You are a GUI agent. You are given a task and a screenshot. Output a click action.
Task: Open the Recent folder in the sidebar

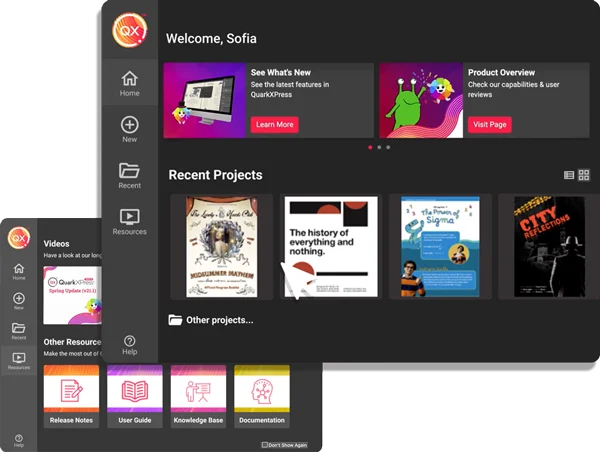pyautogui.click(x=129, y=175)
